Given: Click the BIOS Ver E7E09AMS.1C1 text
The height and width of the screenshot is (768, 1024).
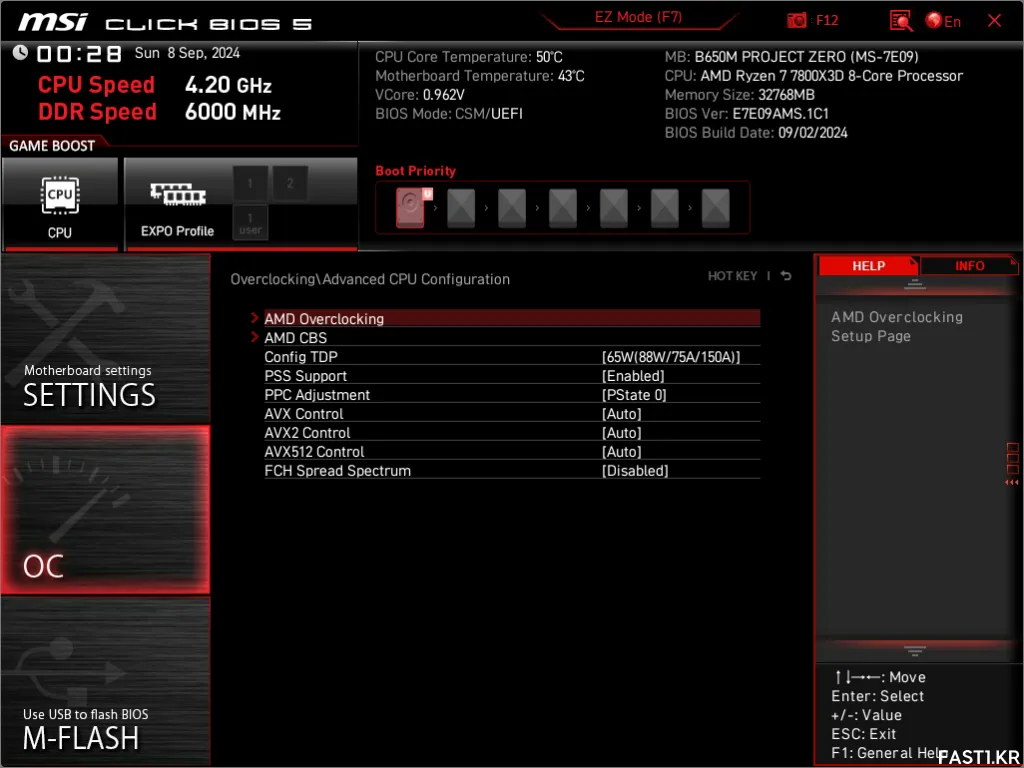Looking at the screenshot, I should point(746,113).
